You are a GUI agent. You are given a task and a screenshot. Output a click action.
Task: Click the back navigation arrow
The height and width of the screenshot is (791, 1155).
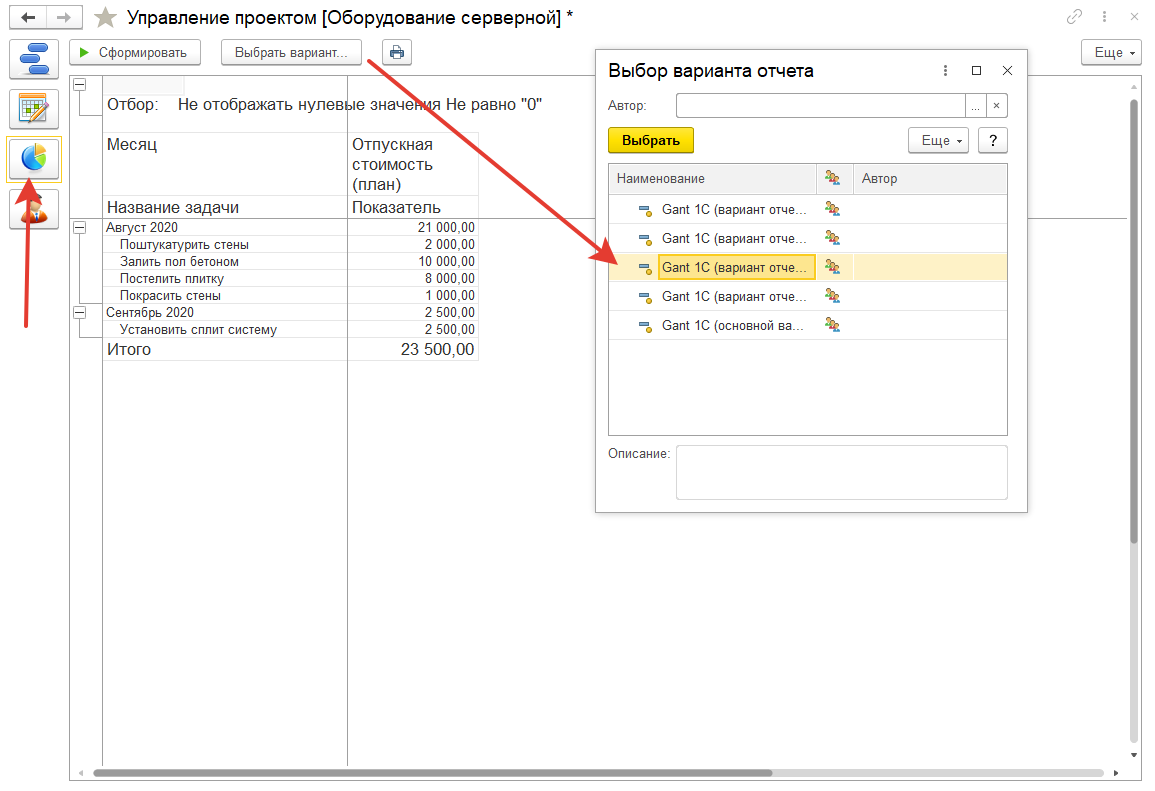[28, 18]
